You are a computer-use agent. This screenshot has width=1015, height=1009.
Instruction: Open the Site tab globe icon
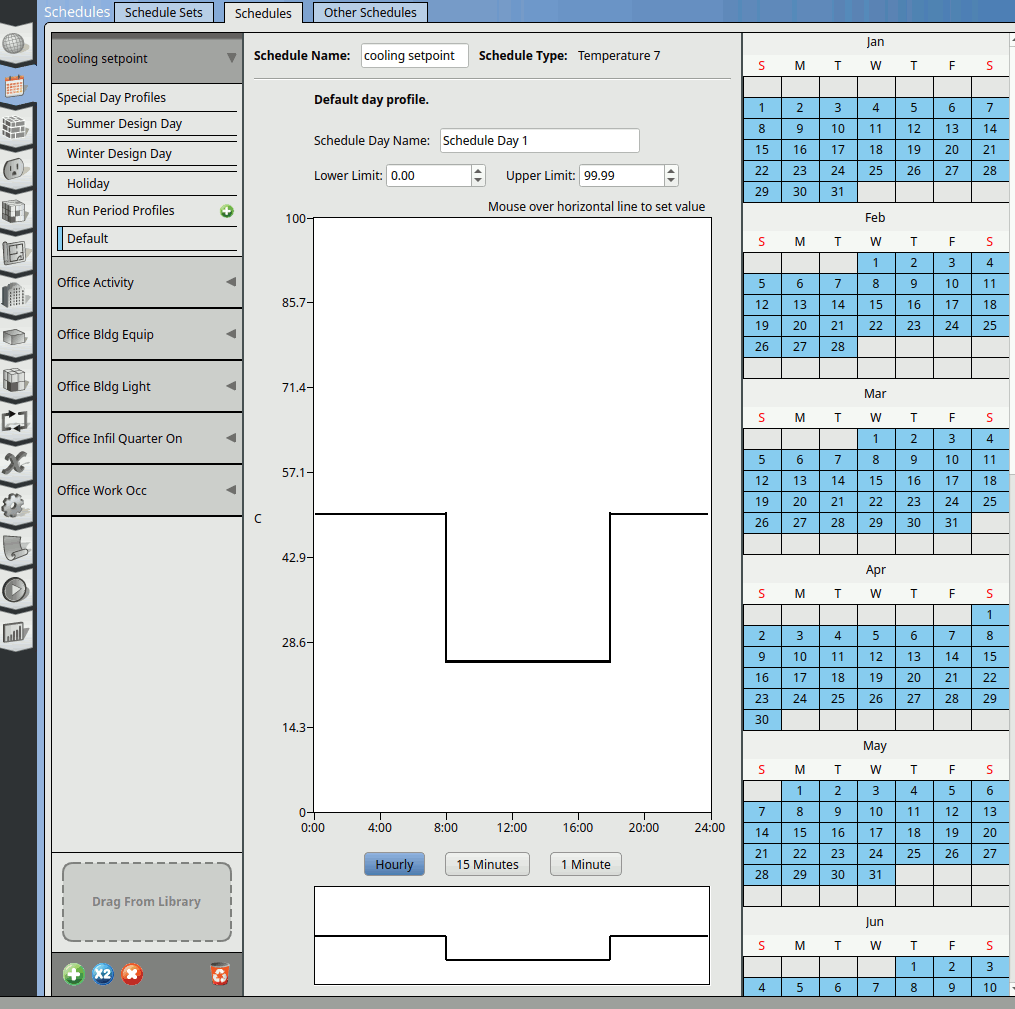14,44
